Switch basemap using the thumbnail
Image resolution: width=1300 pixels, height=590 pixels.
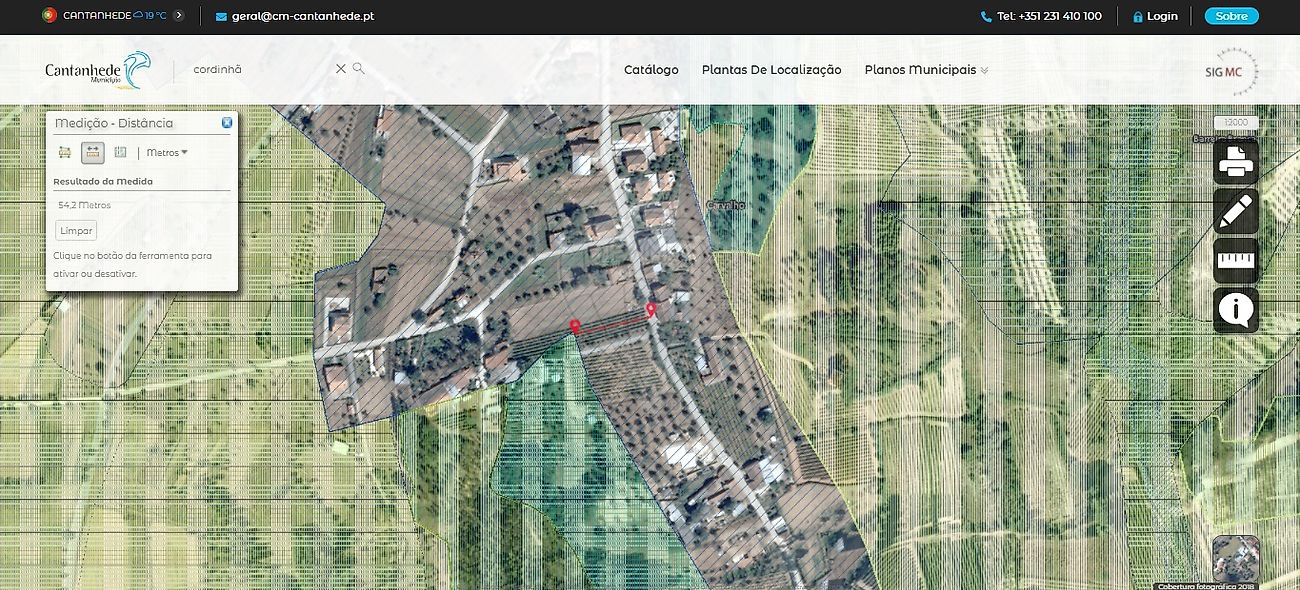pos(1236,559)
